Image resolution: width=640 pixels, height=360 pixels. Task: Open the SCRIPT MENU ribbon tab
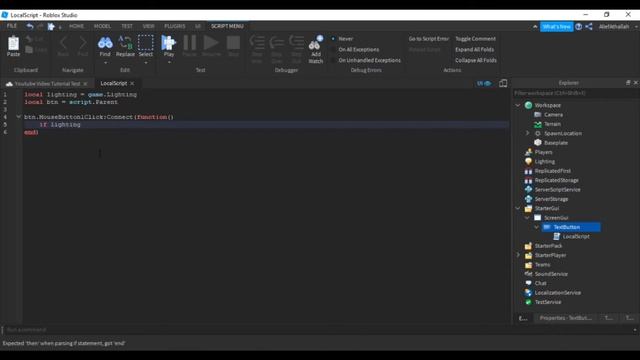click(x=227, y=26)
